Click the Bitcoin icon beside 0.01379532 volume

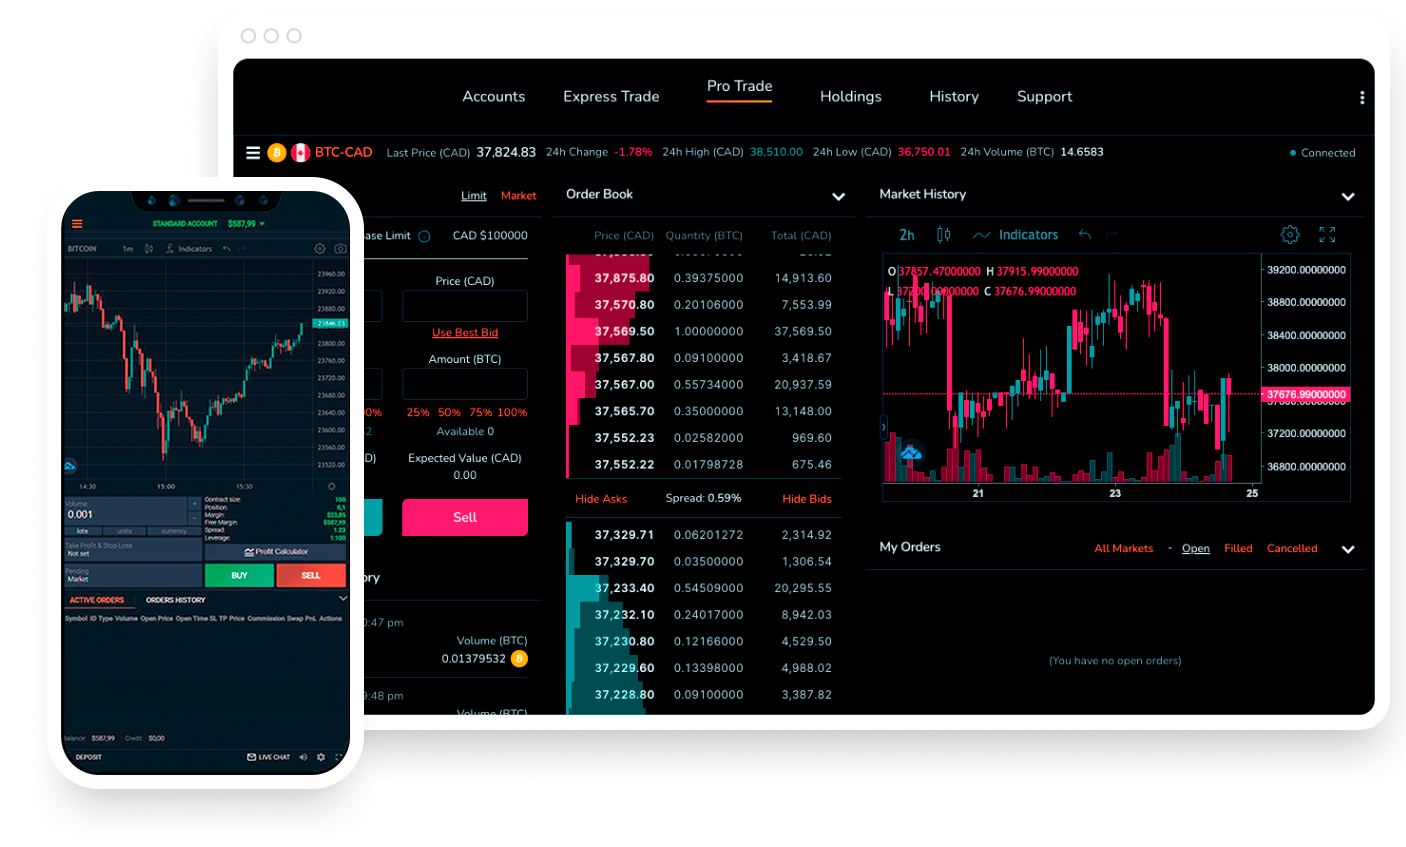click(x=519, y=659)
